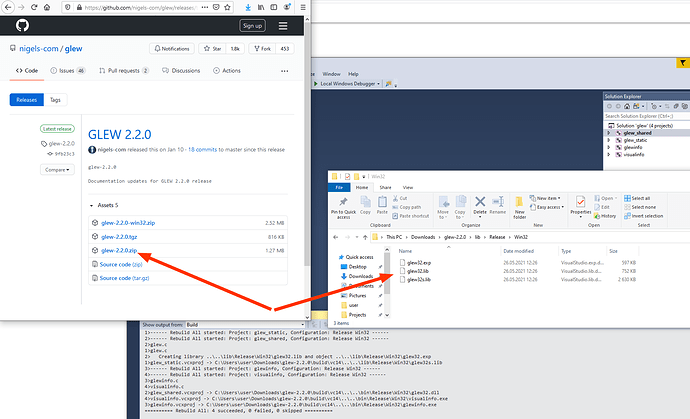The height and width of the screenshot is (419, 690).
Task: Open the GitHub header hamburger menu
Action: click(283, 26)
